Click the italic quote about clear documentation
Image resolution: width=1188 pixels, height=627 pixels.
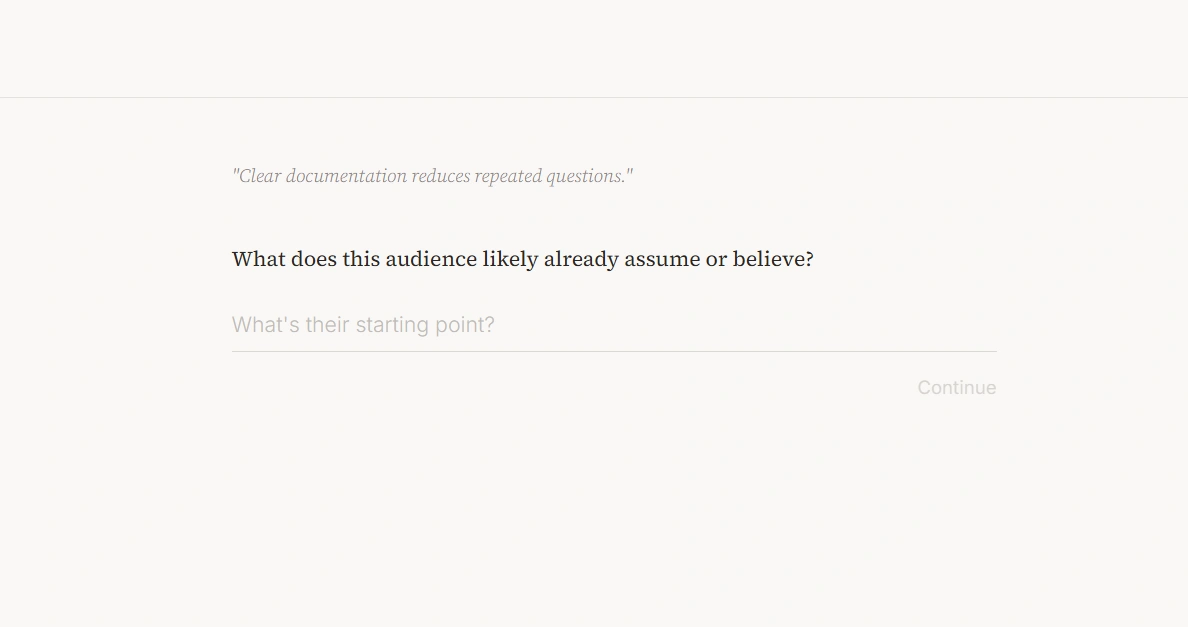pyautogui.click(x=432, y=177)
